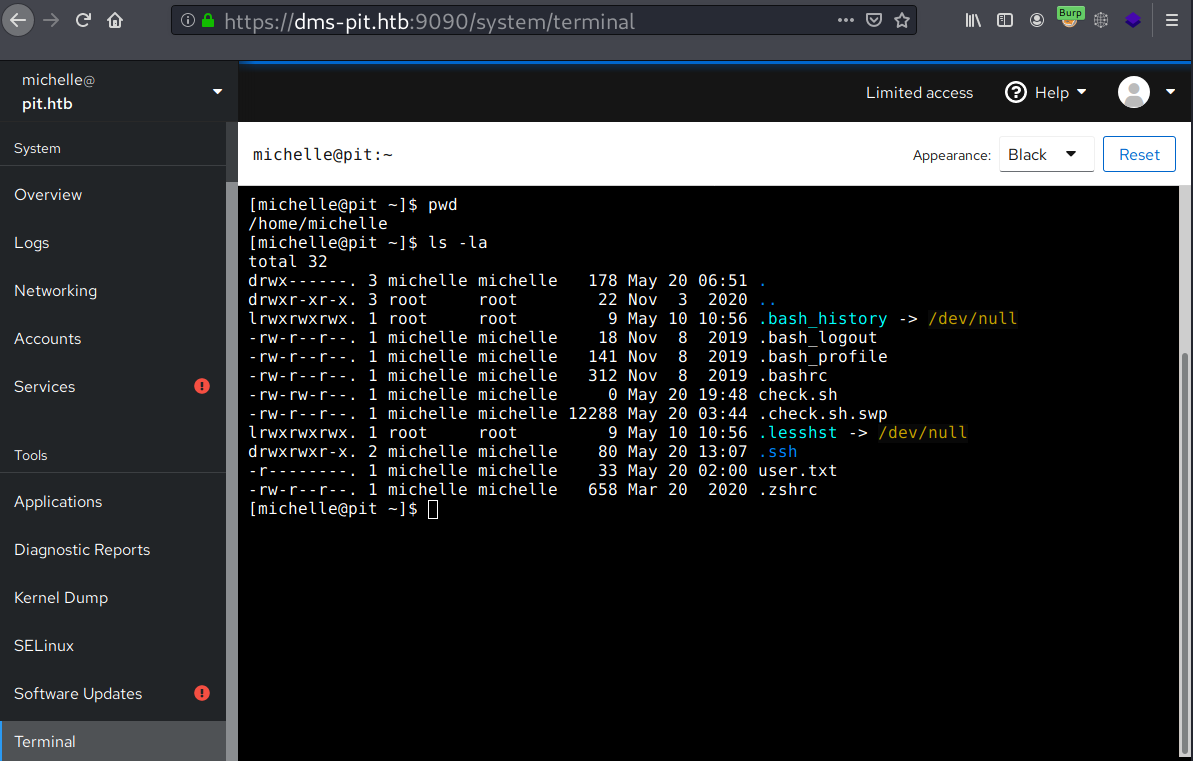
Task: Navigate to Overview in the sidebar
Action: pyautogui.click(x=48, y=195)
